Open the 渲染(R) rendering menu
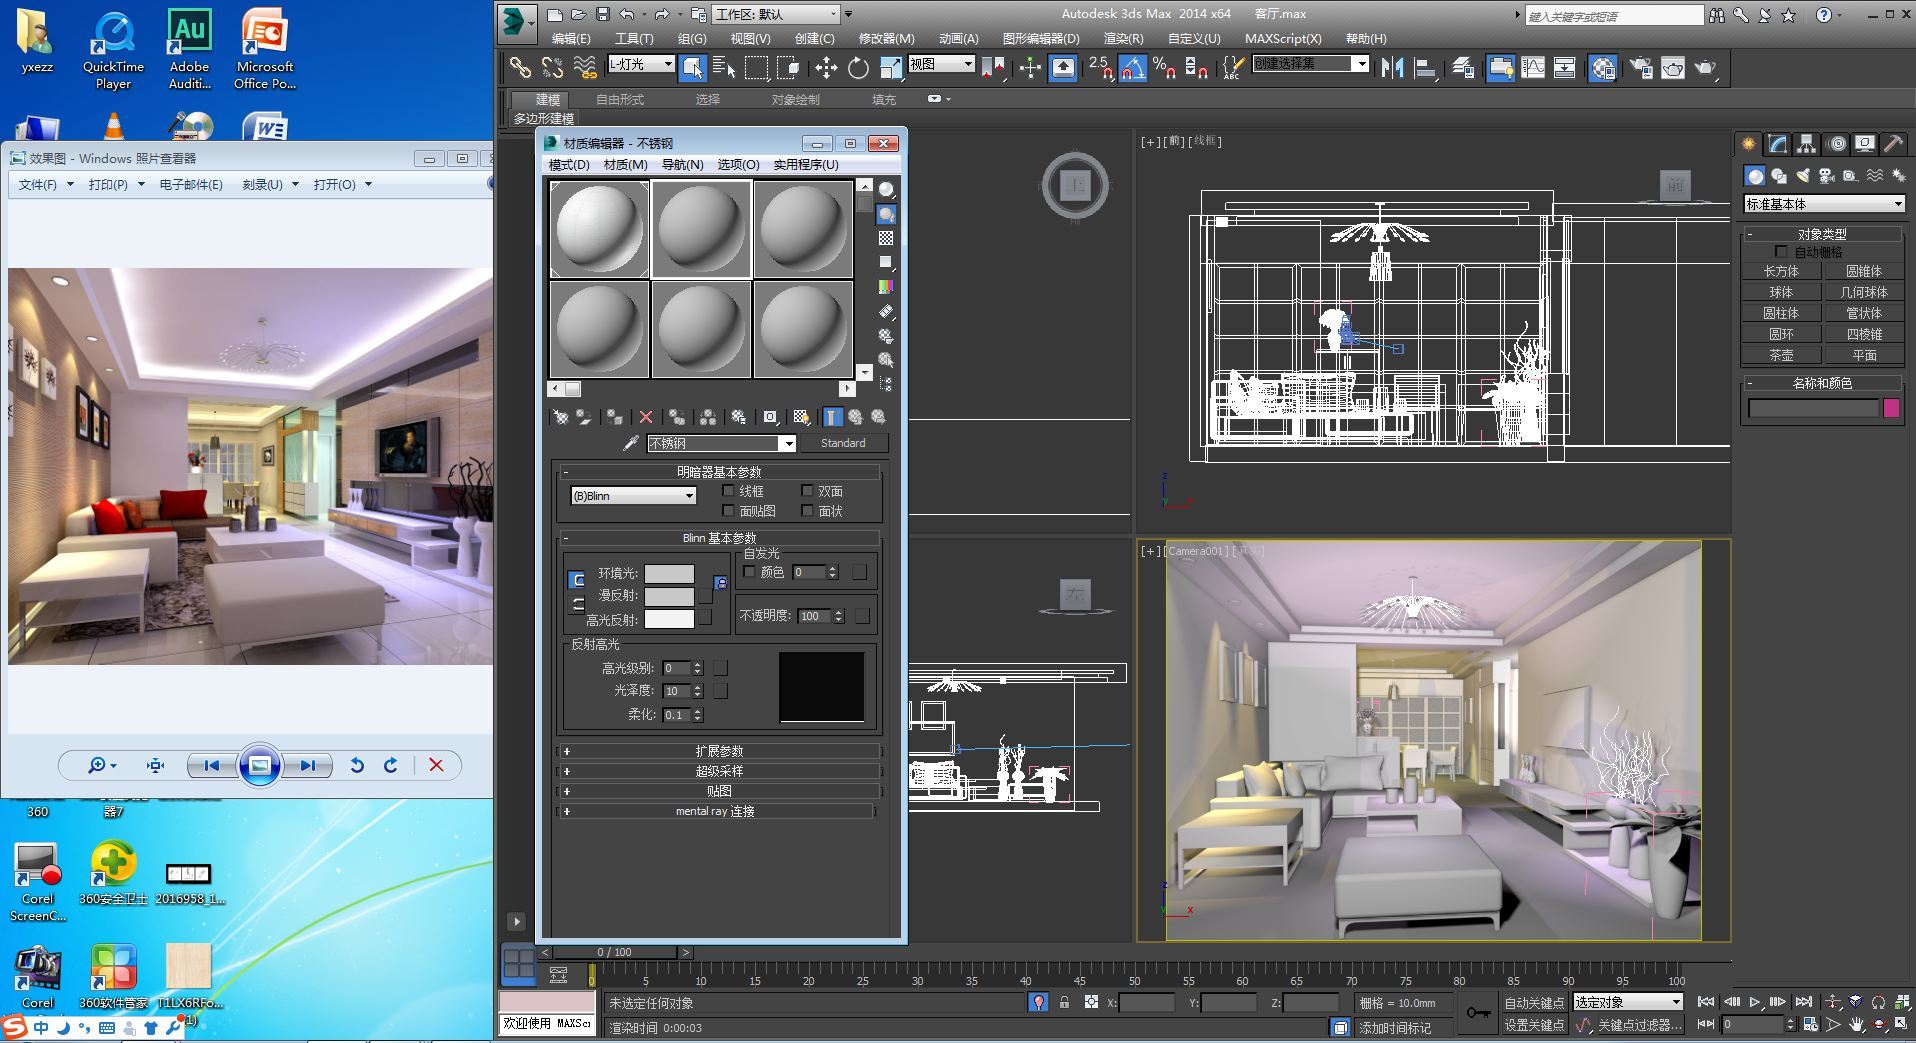 (1122, 39)
